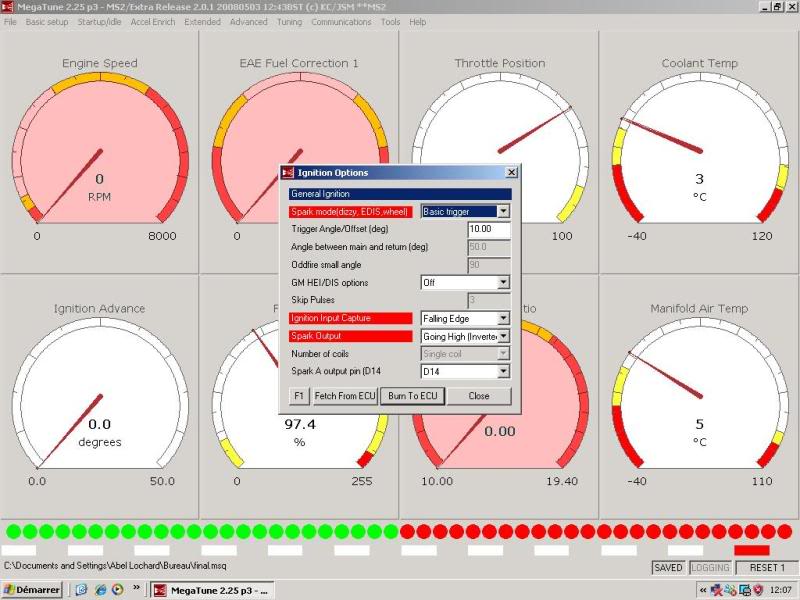800x600 pixels.
Task: Click the red indicator bar above RESET 1
Action: tap(752, 550)
